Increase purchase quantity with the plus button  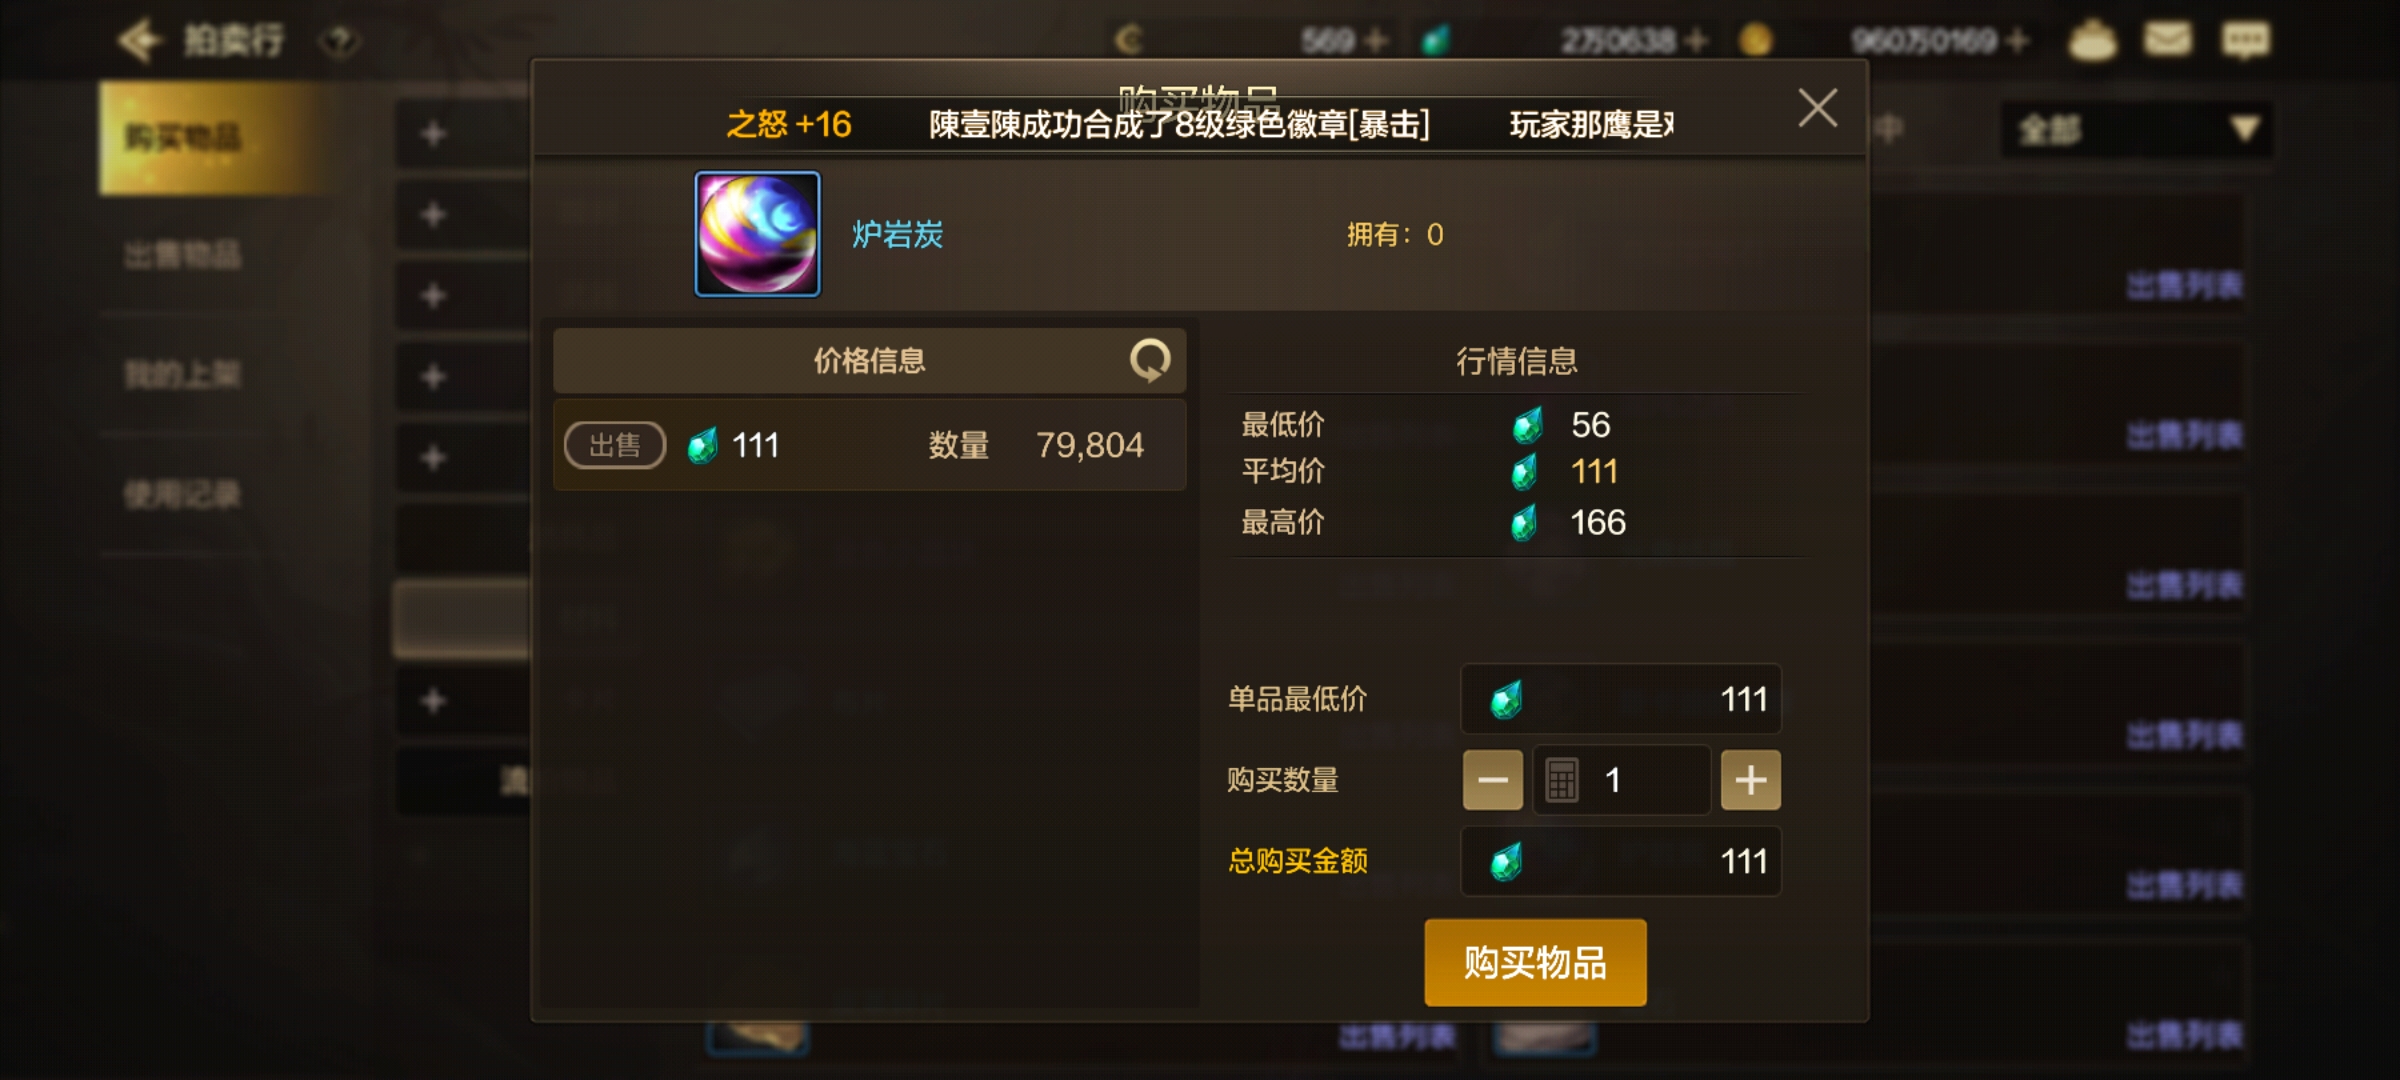click(1751, 780)
